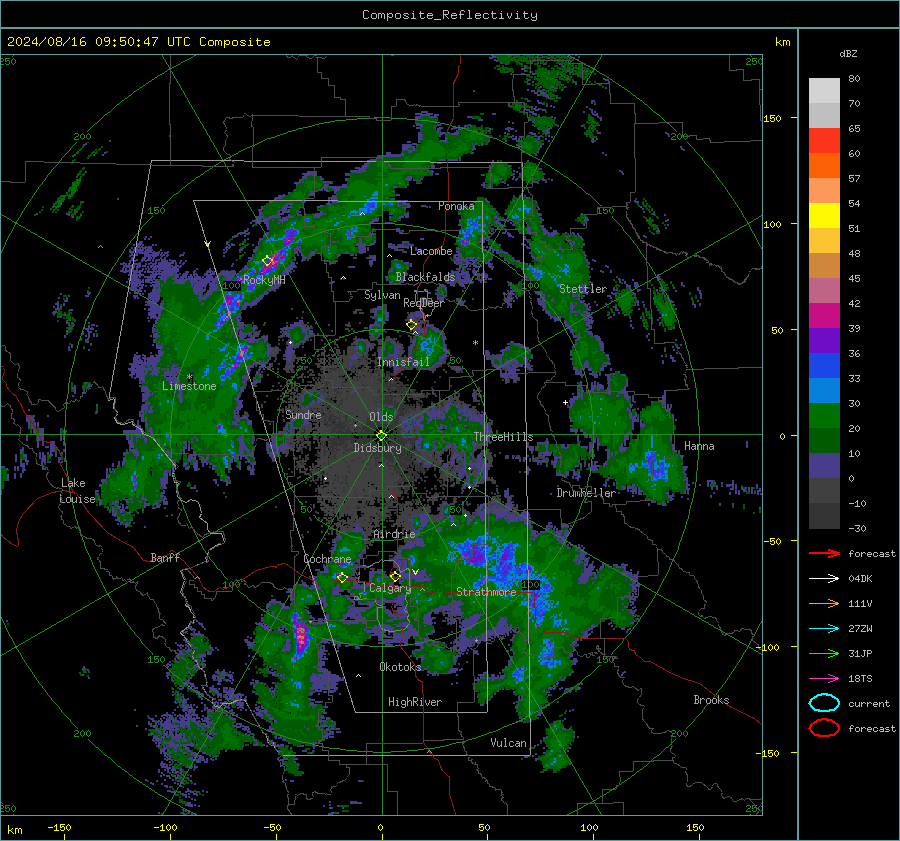This screenshot has width=900, height=841.
Task: Pick the slate purple 0–10 dBZ swatch
Action: pyautogui.click(x=824, y=466)
